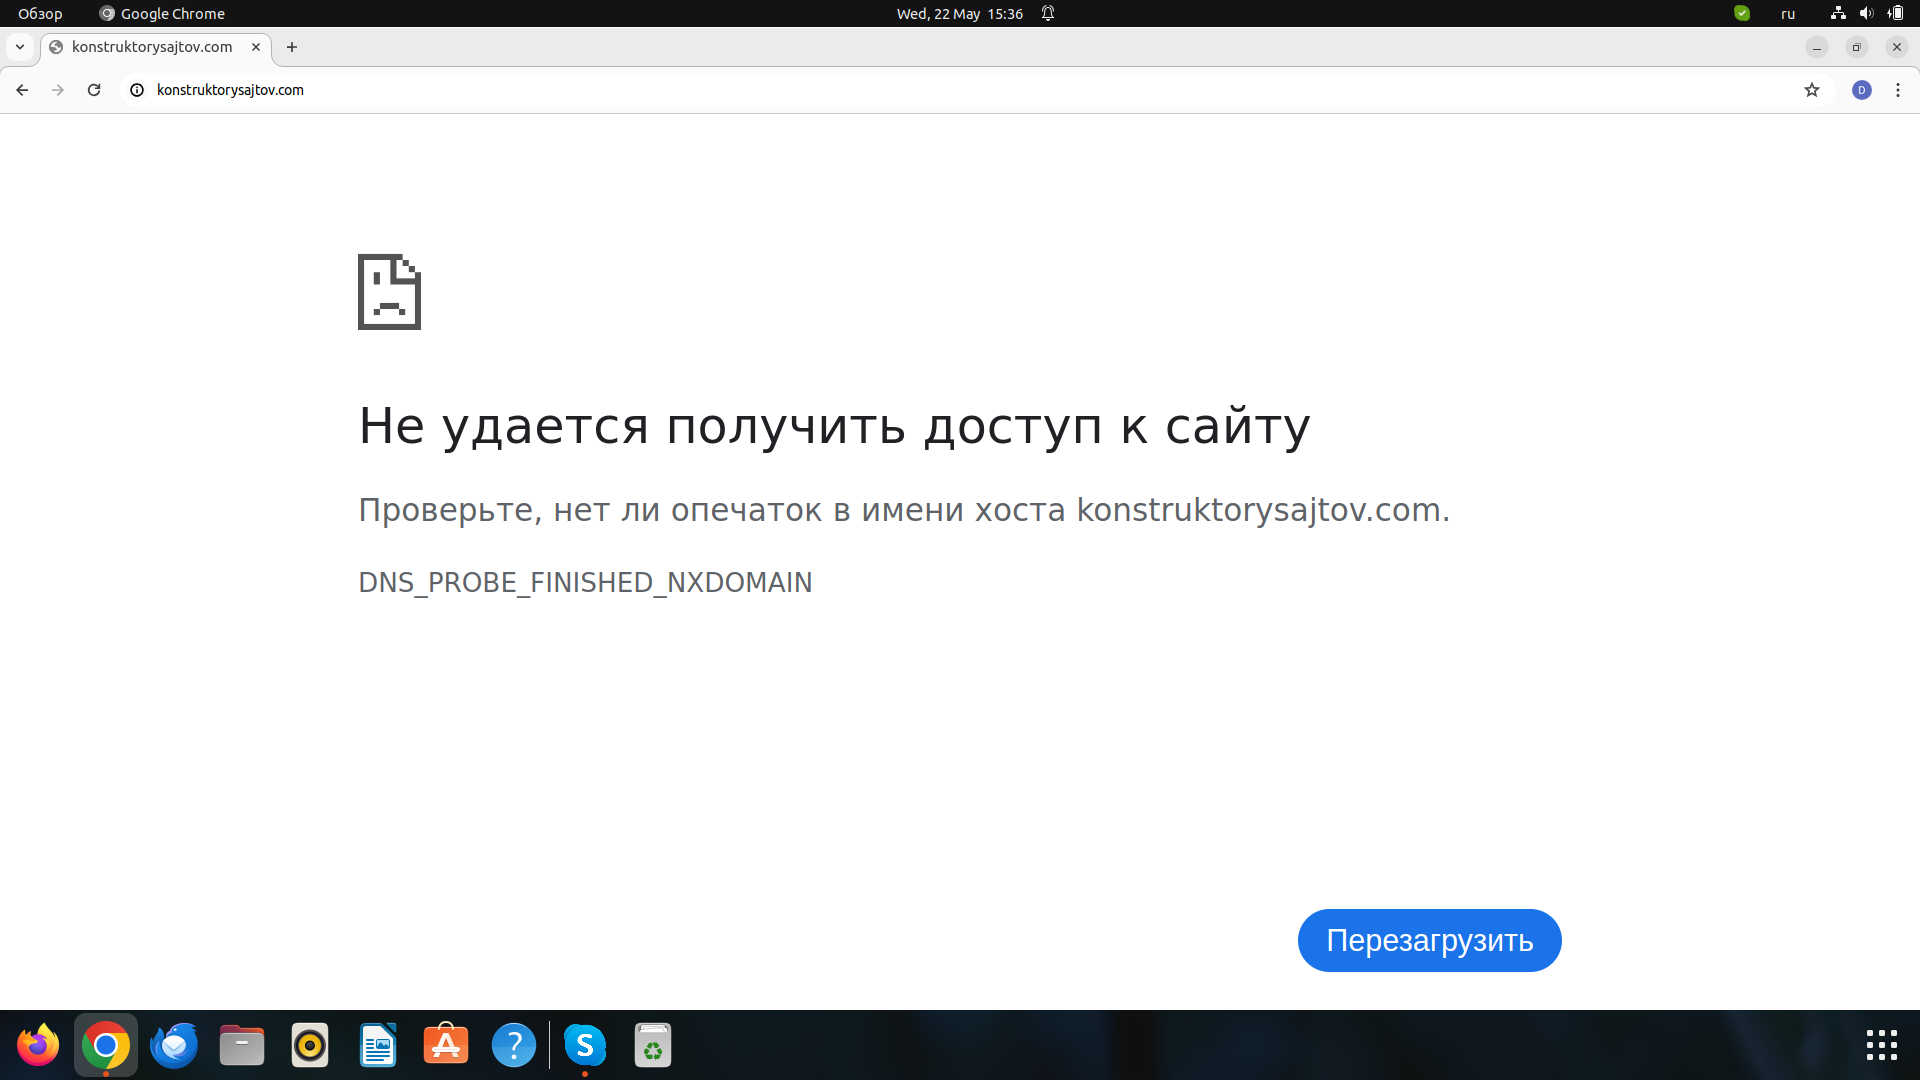Open the Help application
The image size is (1920, 1080).
pos(514,1045)
